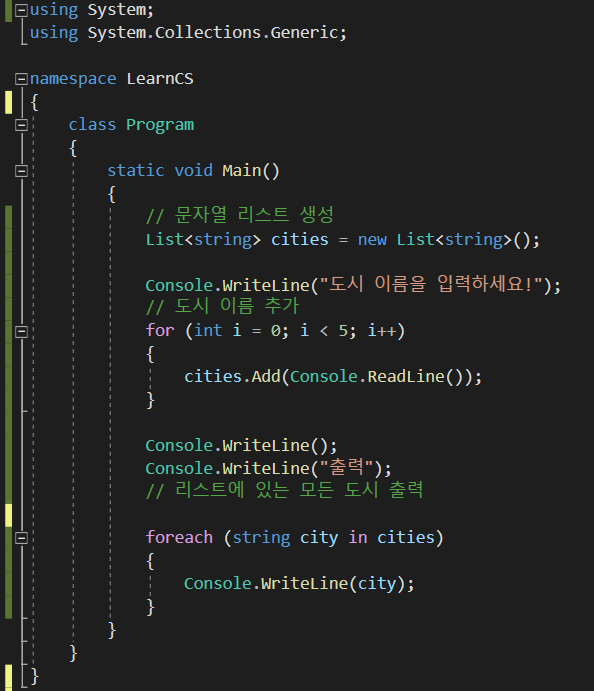Click the comment '// 도시 이름 추가'
The image size is (594, 691).
click(x=222, y=306)
